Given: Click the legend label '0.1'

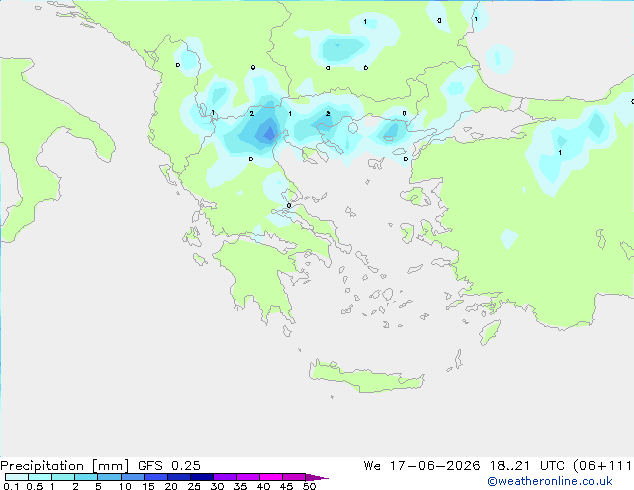Looking at the screenshot, I should pos(11,486).
